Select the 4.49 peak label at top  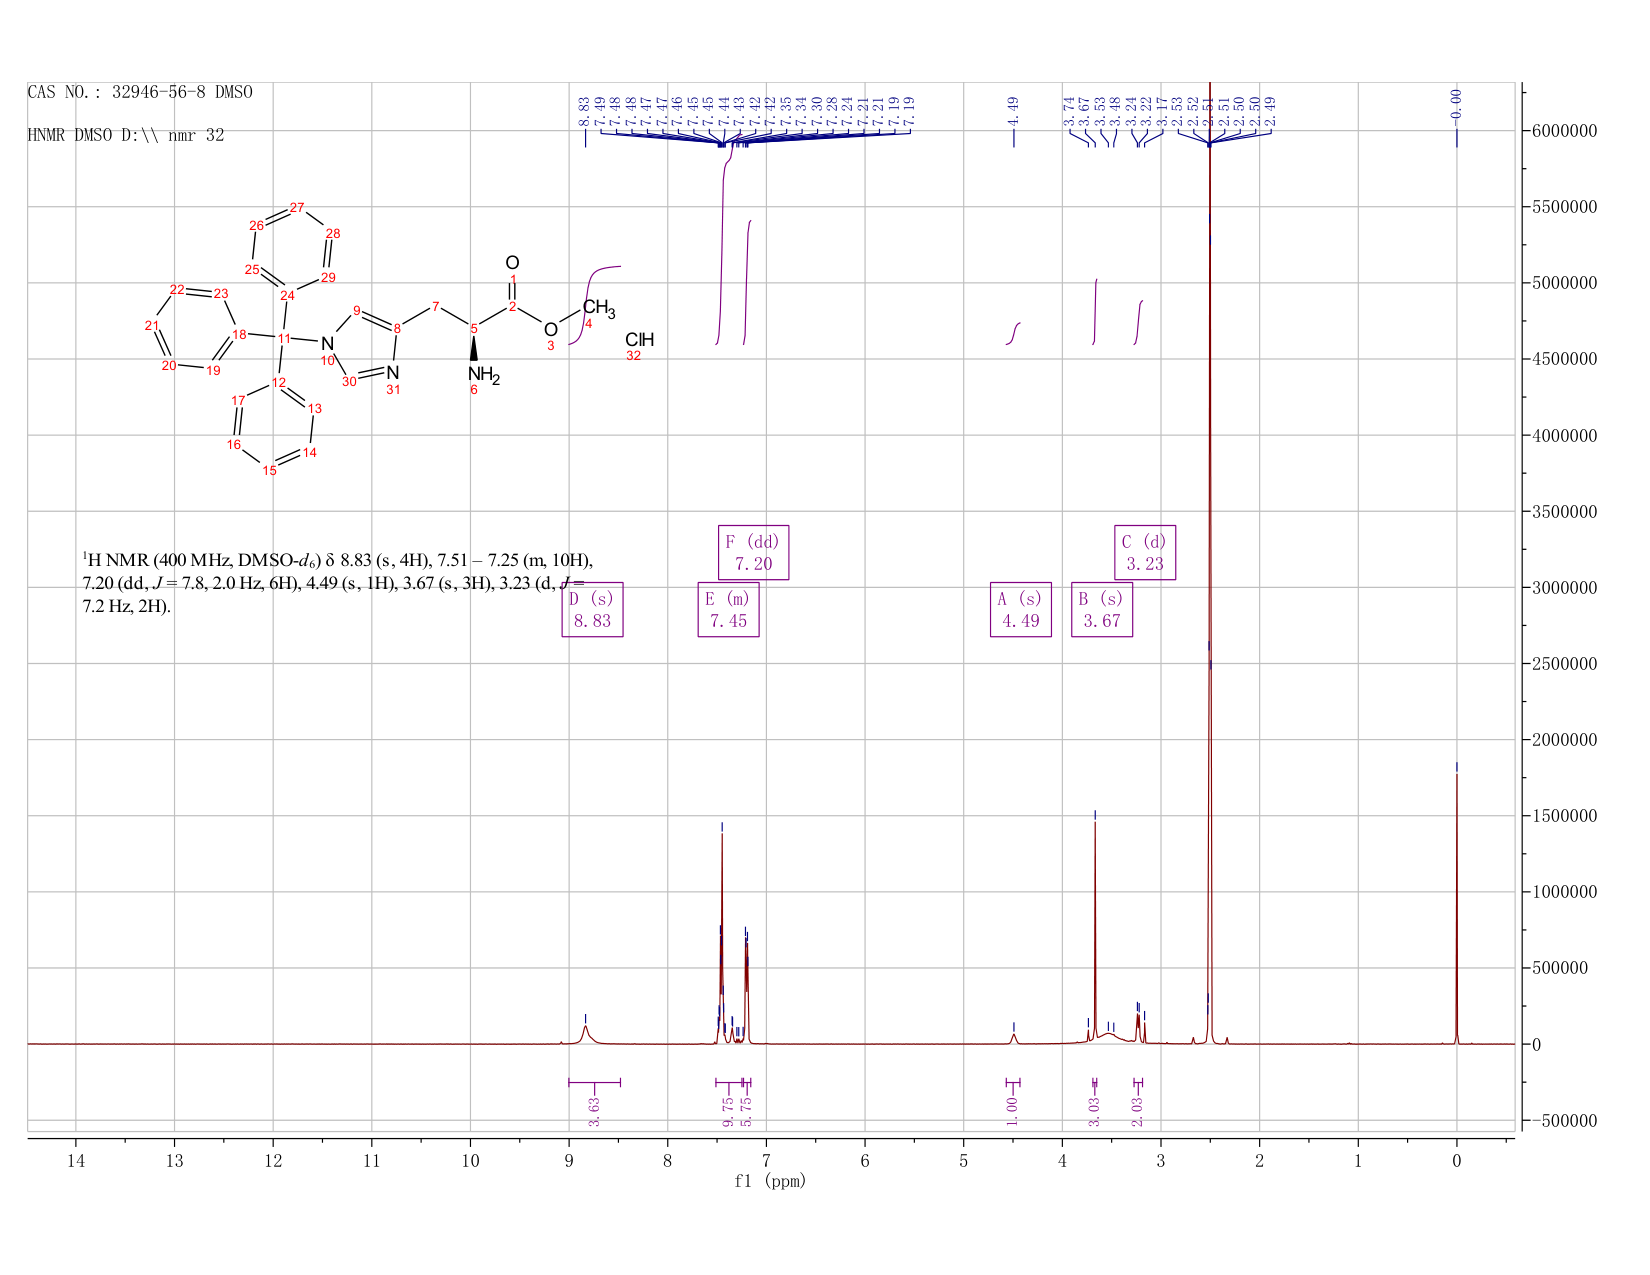click(x=1013, y=110)
